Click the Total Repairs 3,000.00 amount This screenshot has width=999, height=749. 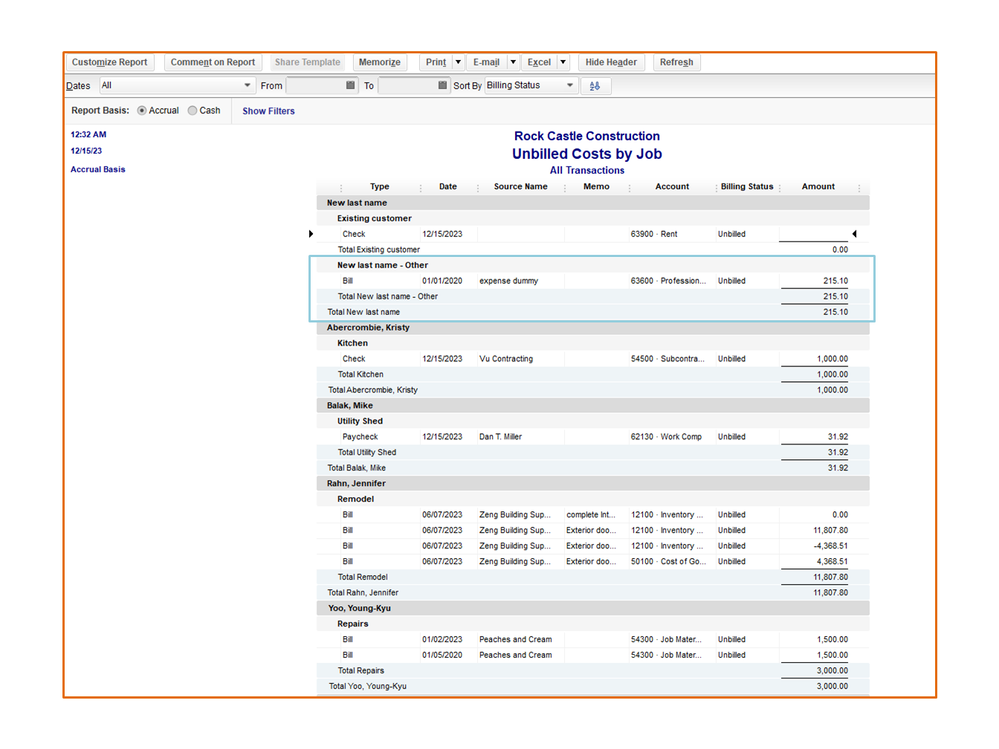[x=832, y=671]
